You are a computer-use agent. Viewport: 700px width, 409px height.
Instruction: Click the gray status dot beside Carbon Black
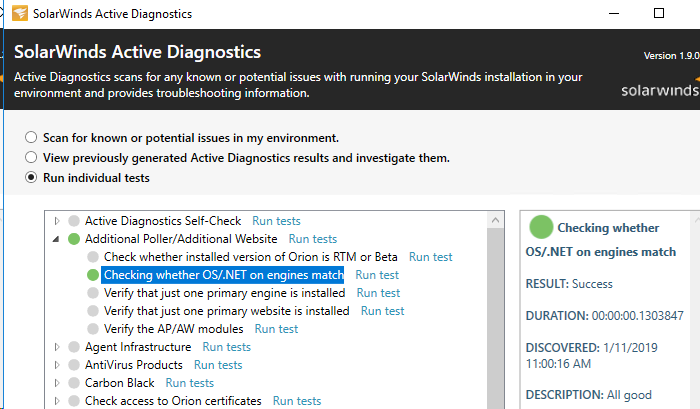coord(73,383)
